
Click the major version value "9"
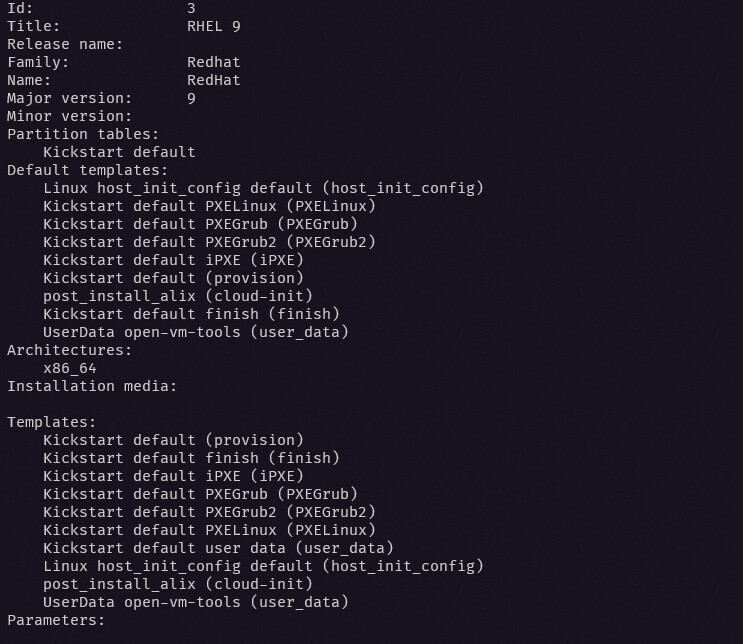[x=191, y=98]
